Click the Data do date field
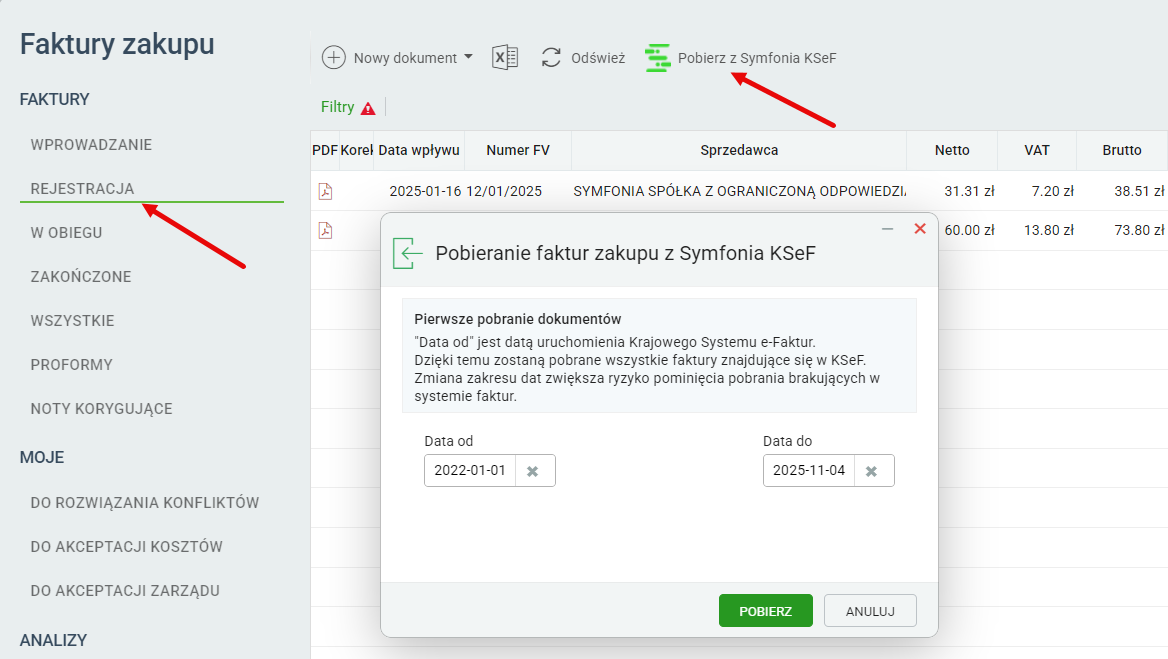1168x659 pixels. [809, 471]
